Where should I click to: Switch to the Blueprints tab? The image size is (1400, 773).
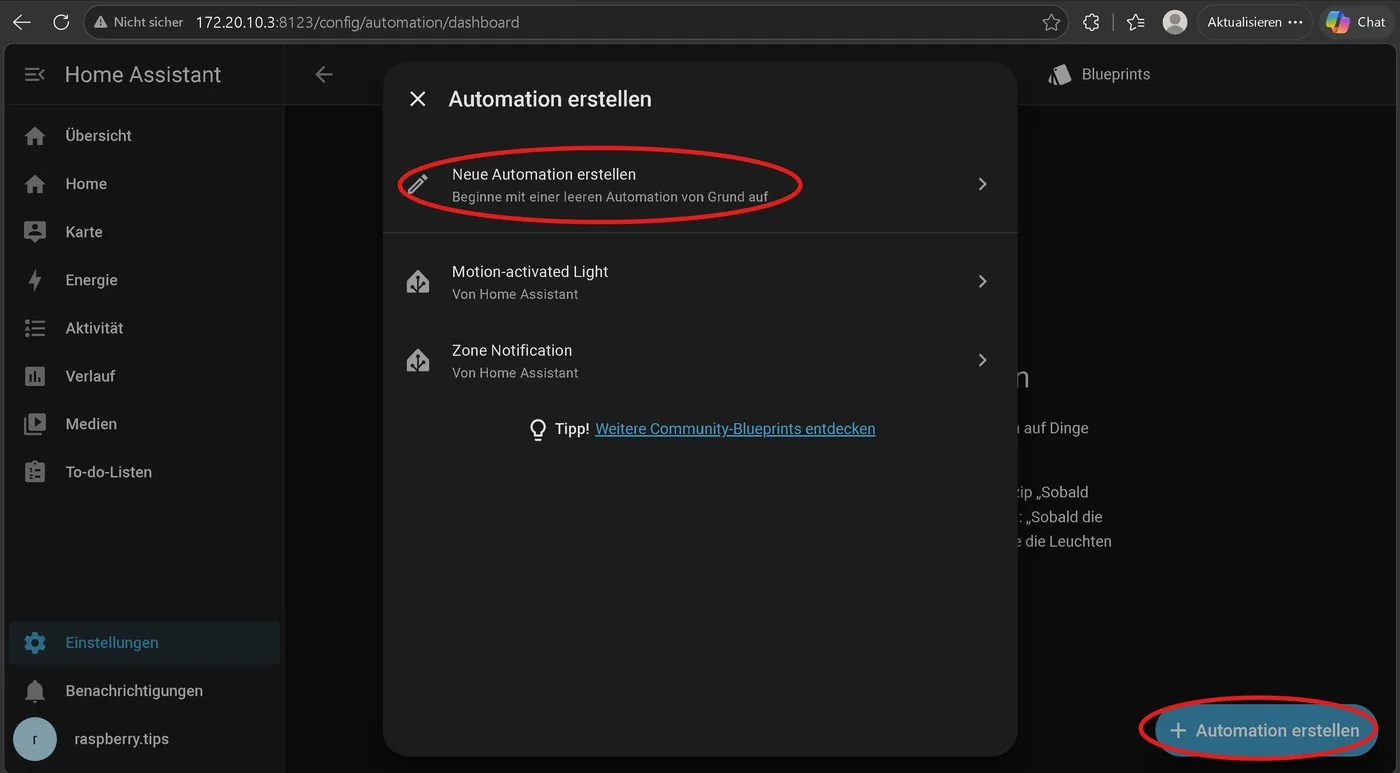pyautogui.click(x=1100, y=74)
